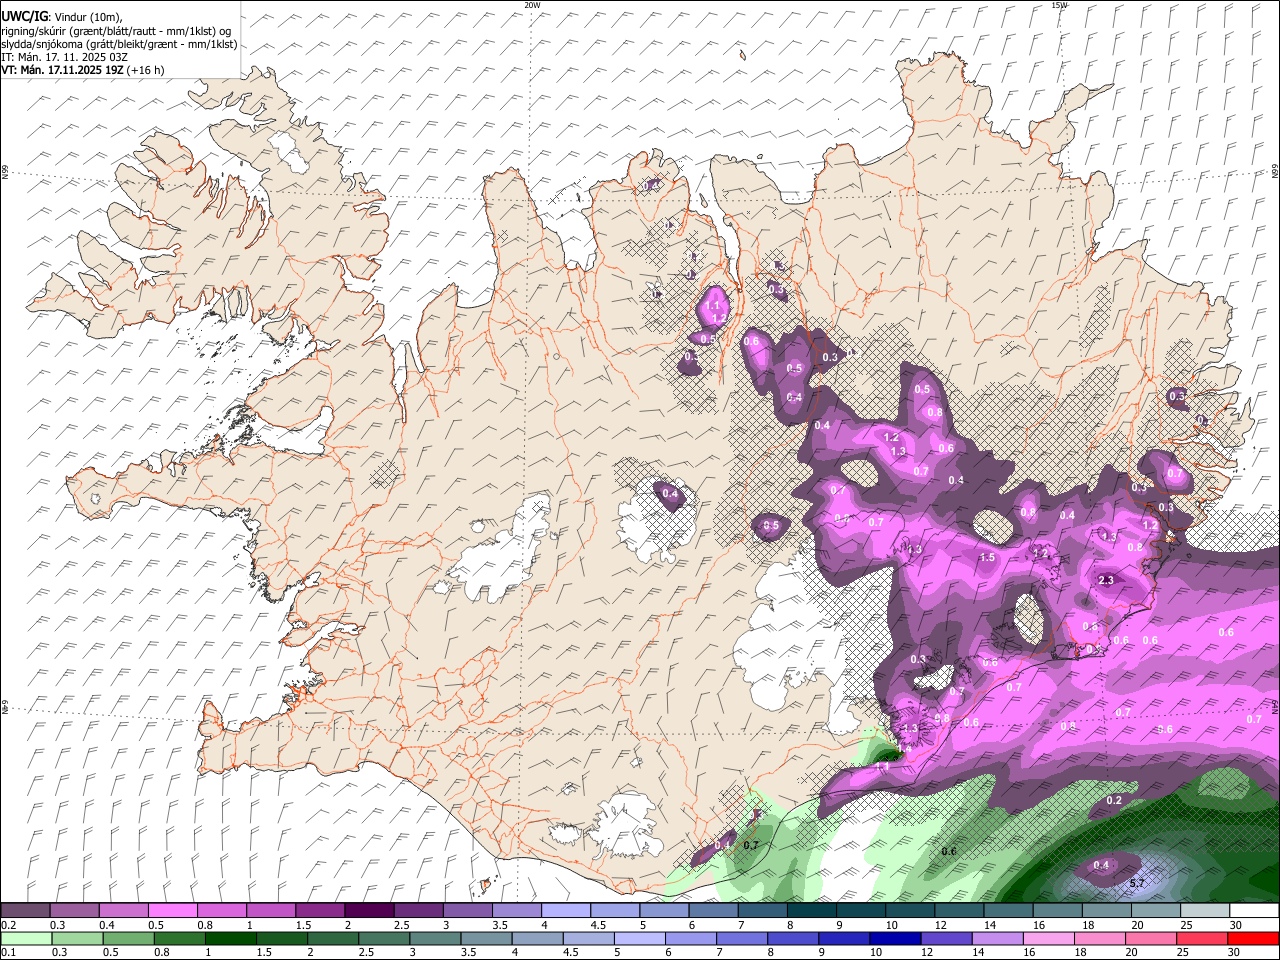Click the 'UWC/IG: Vindur (10m)' title line
The width and height of the screenshot is (1280, 960).
click(x=61, y=17)
